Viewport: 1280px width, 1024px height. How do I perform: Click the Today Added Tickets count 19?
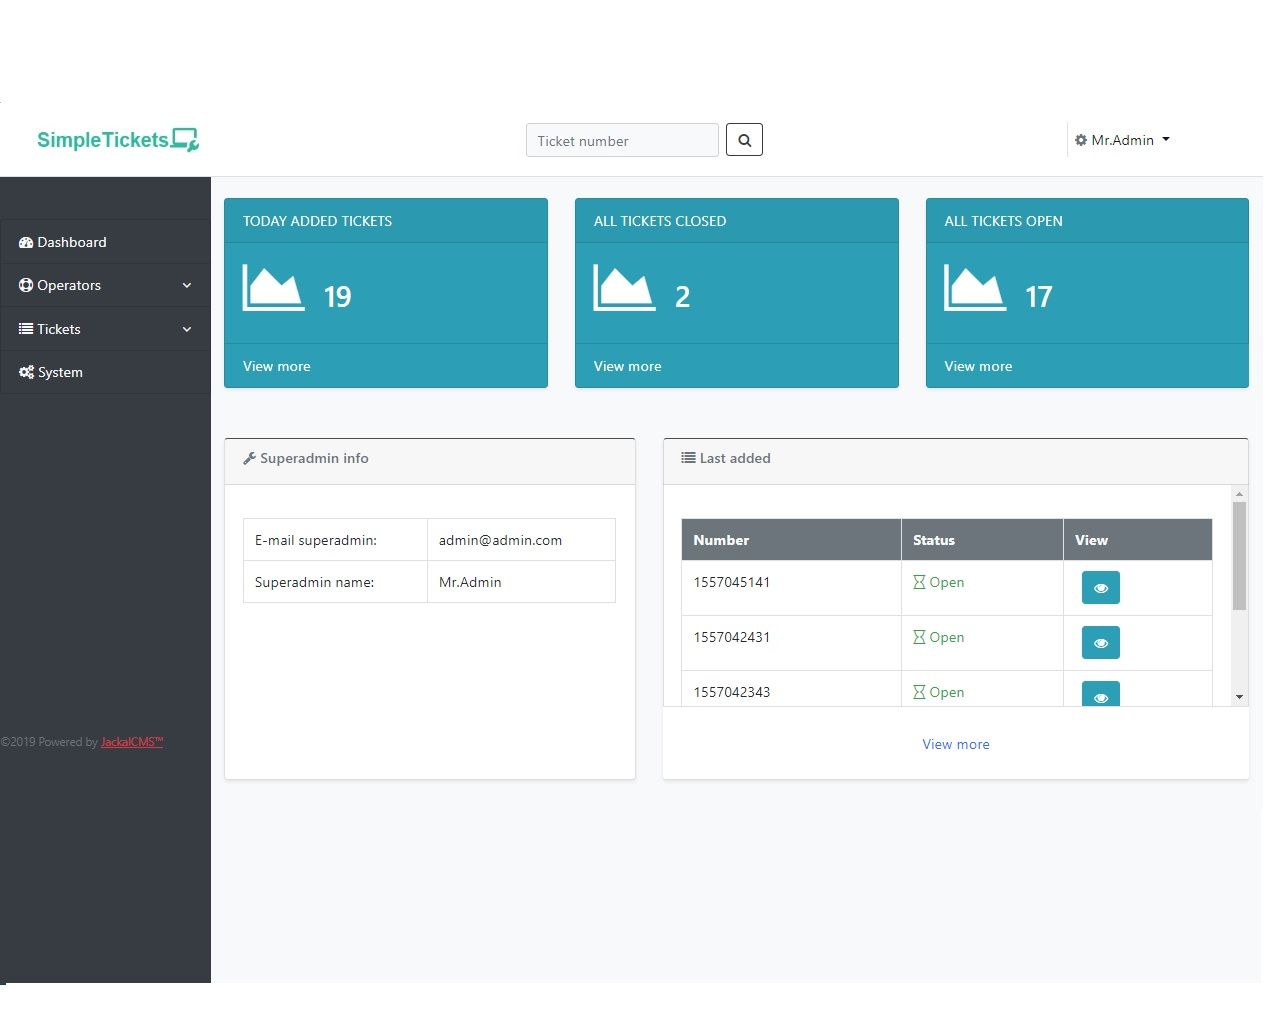pos(338,297)
